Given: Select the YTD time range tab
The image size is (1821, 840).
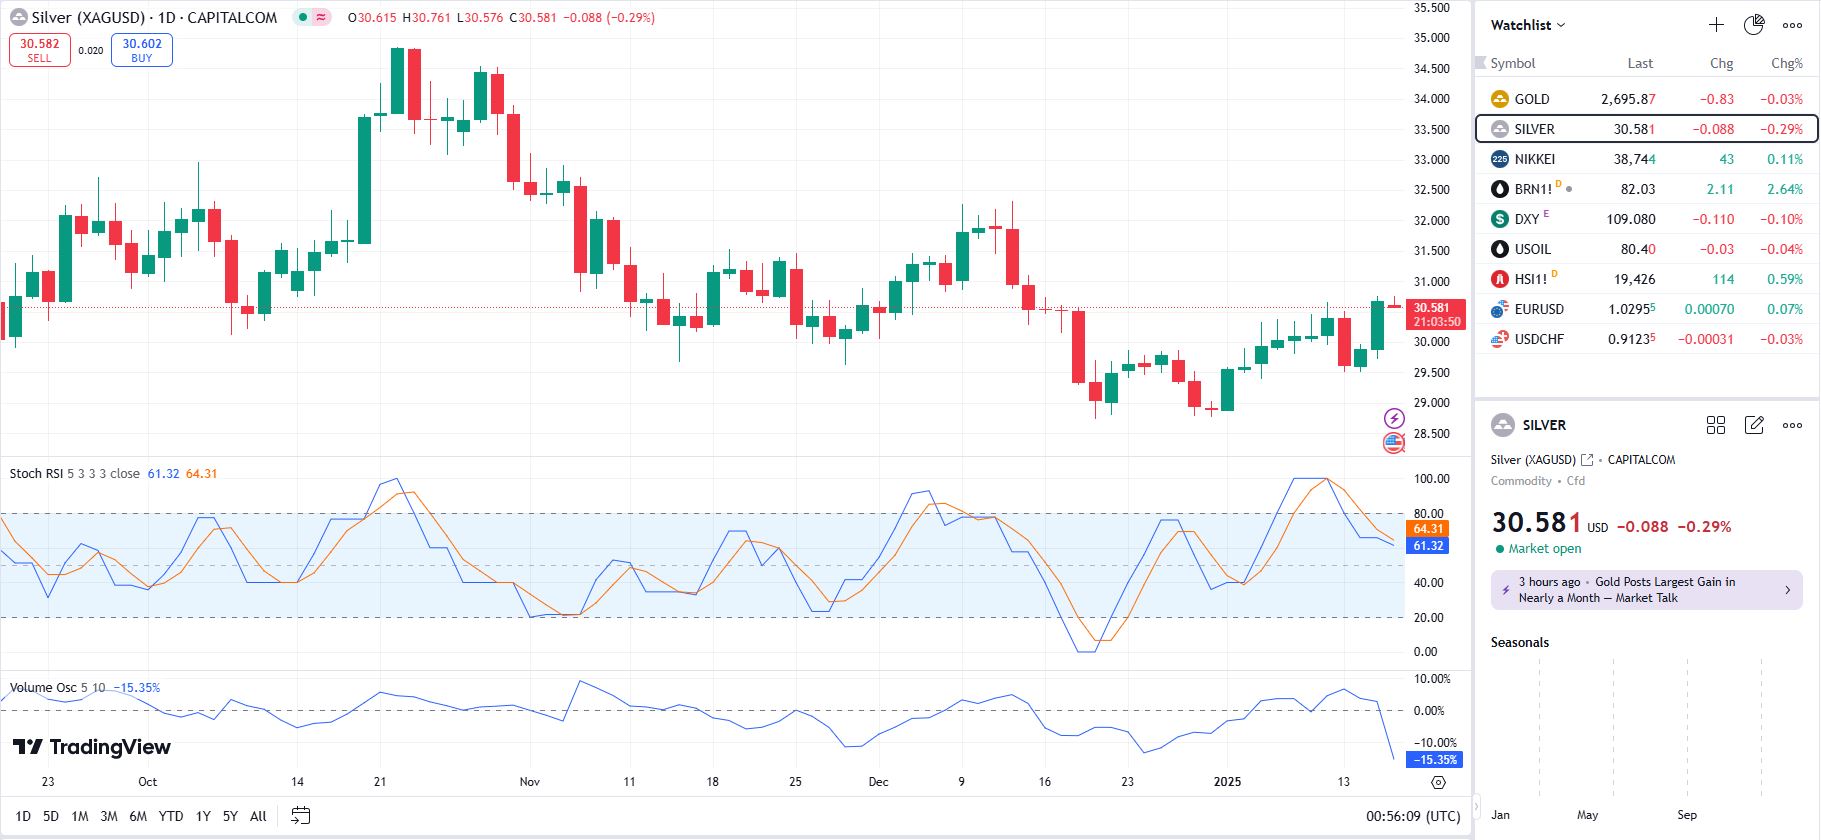Looking at the screenshot, I should pyautogui.click(x=171, y=816).
